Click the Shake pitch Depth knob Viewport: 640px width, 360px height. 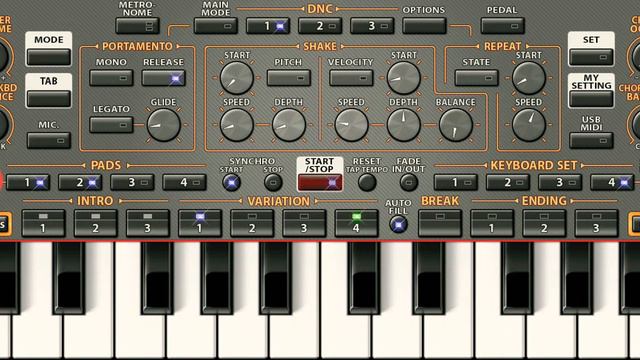point(289,125)
